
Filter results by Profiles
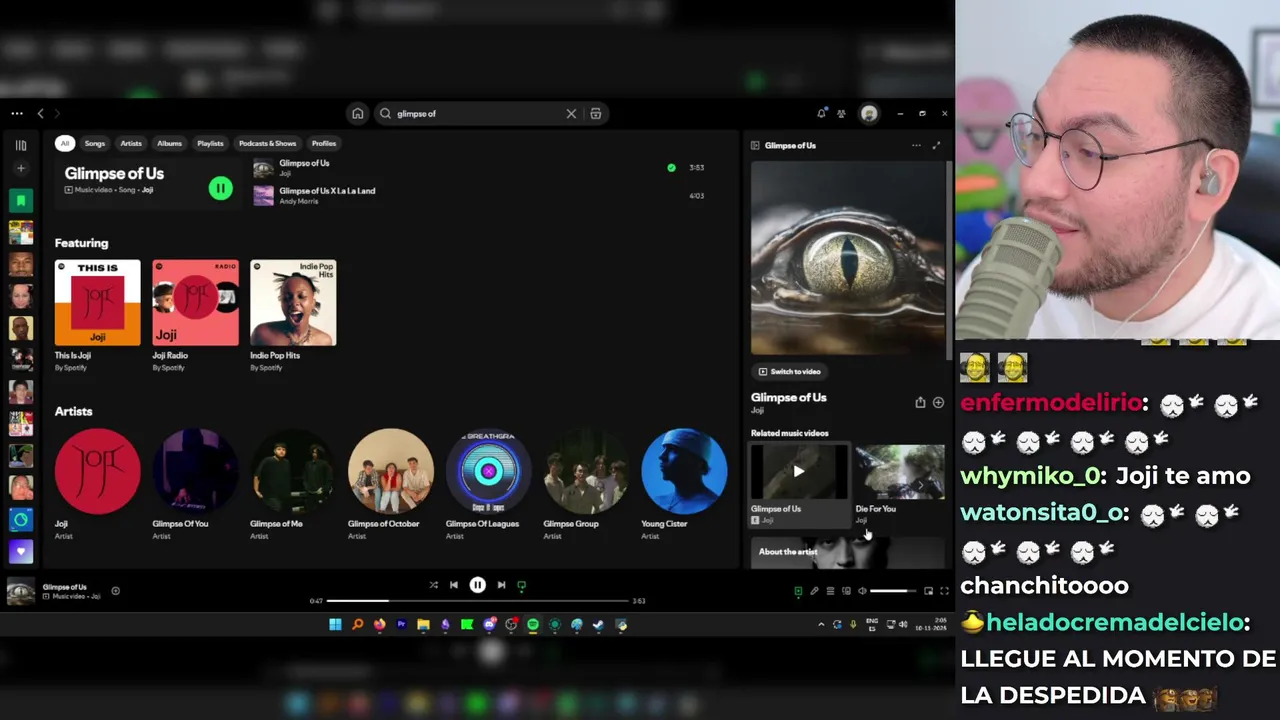tap(324, 143)
